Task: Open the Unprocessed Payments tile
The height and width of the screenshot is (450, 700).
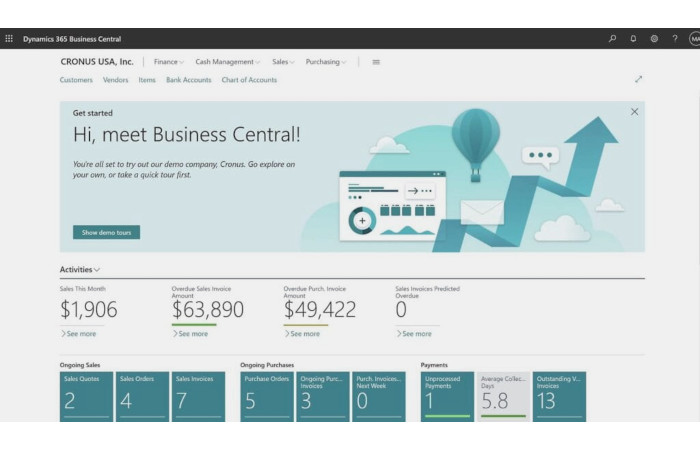Action: tap(447, 396)
